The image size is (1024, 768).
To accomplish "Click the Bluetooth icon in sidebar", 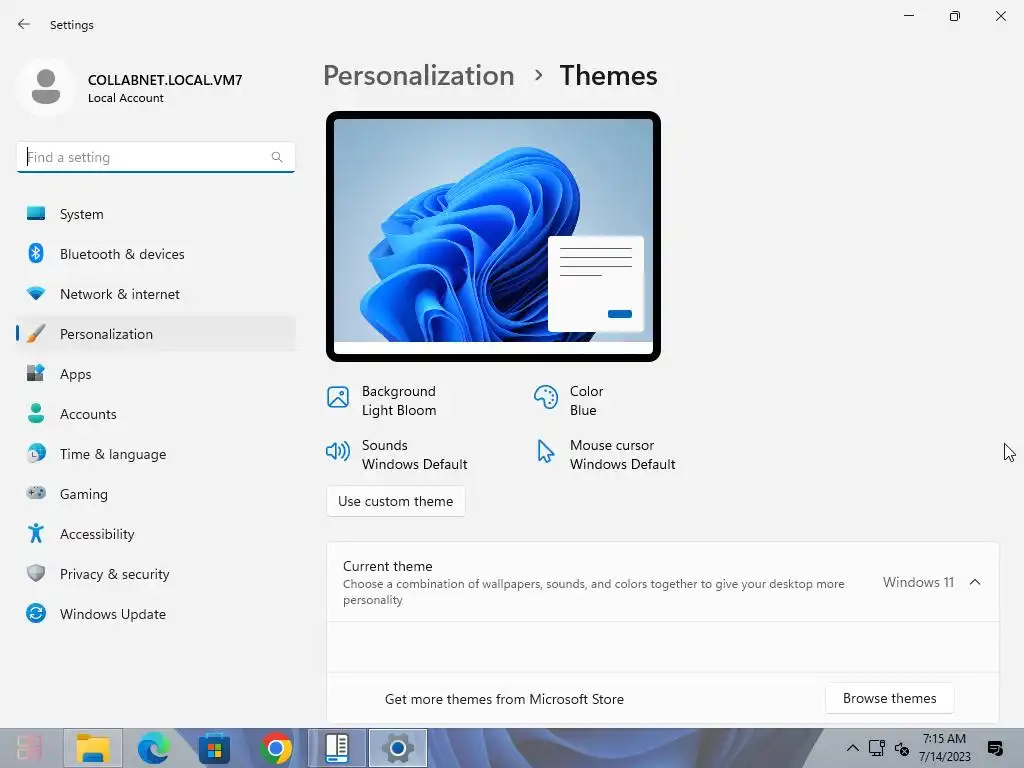I will [x=36, y=253].
